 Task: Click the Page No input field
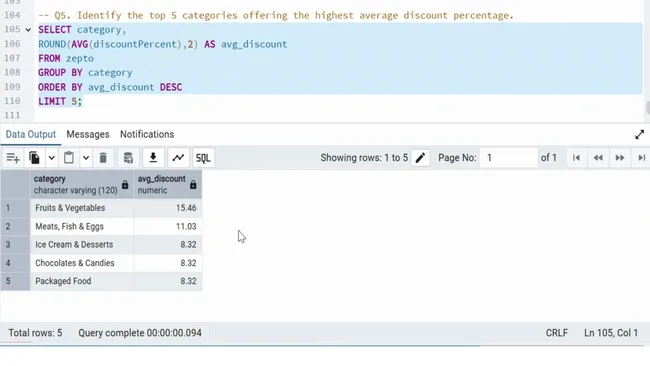(x=509, y=158)
